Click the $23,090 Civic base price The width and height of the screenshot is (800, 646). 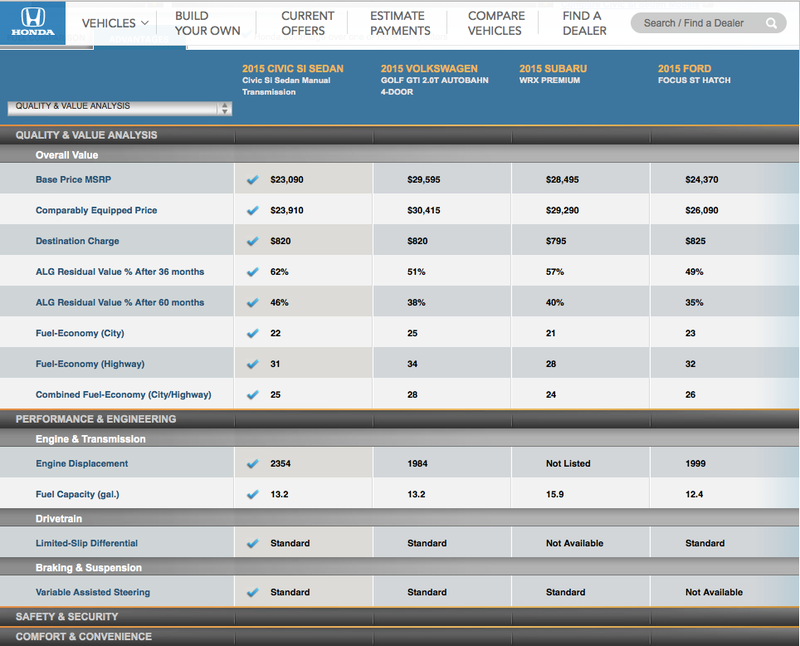[x=287, y=180]
